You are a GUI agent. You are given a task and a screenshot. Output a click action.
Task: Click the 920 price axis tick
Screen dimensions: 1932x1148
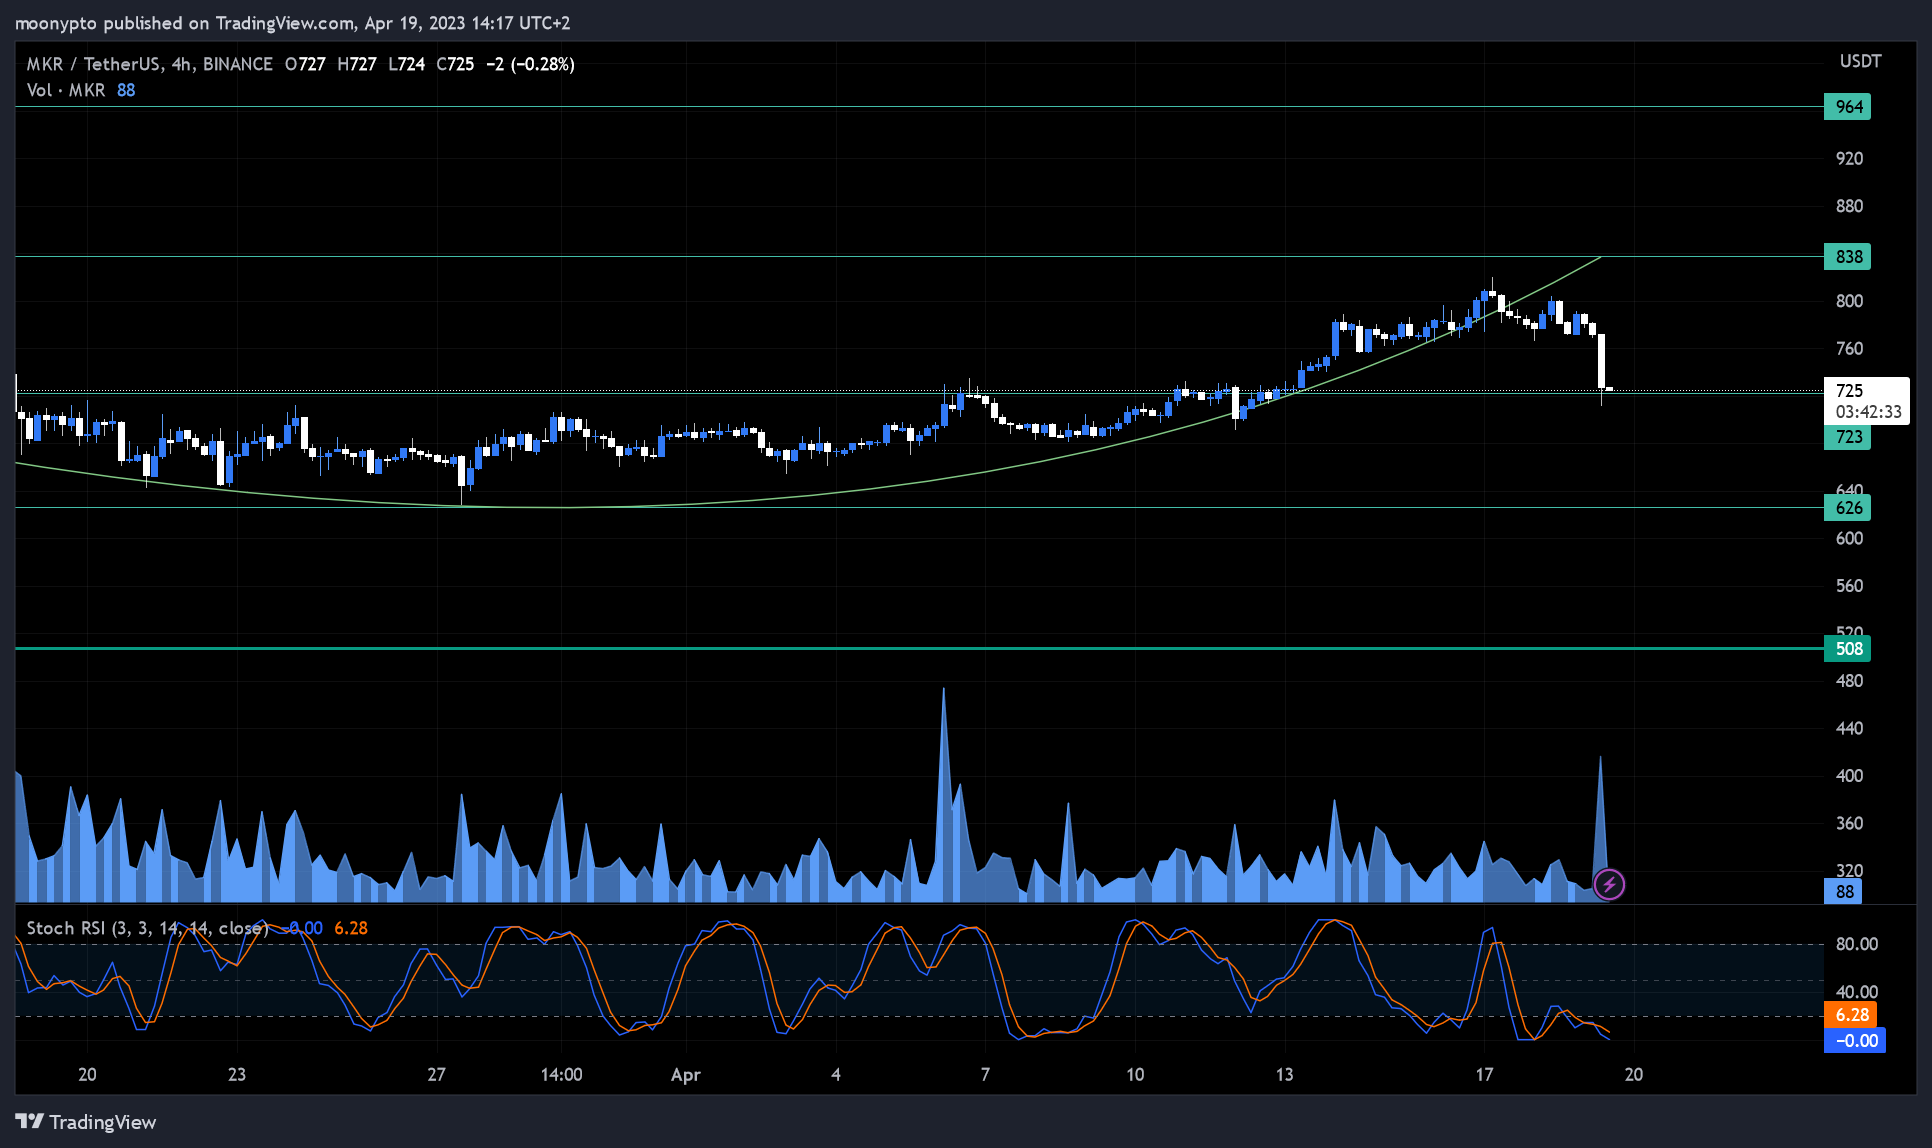pyautogui.click(x=1849, y=159)
